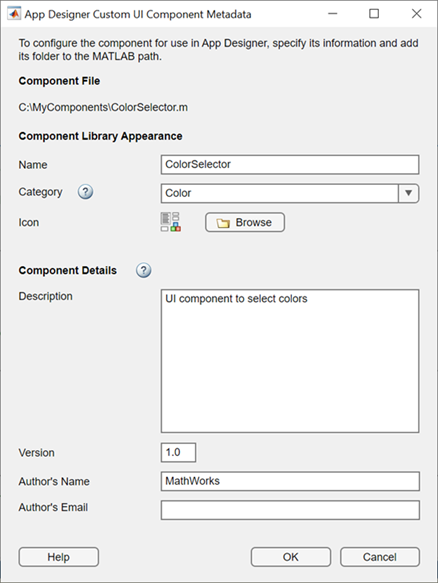438x583 pixels.
Task: Click inside the Description text area
Action: 290,361
